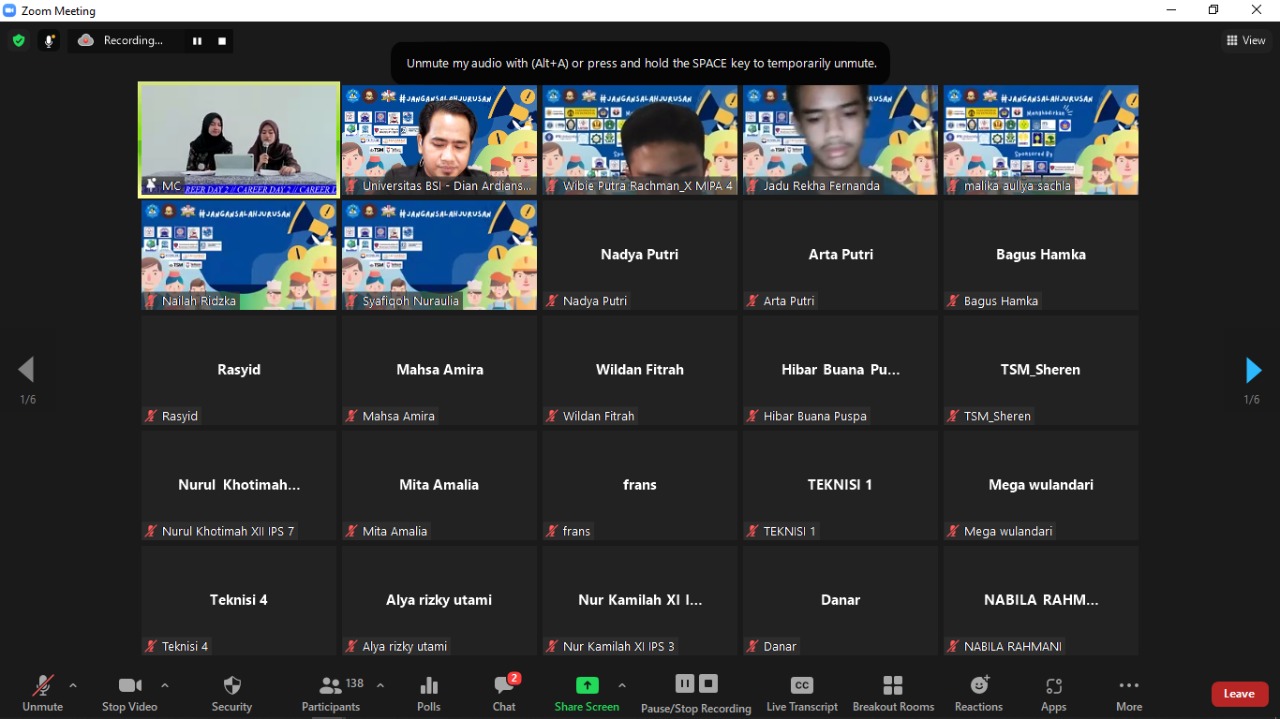Screen dimensions: 1280x719
Task: Open the More options menu
Action: click(x=1129, y=693)
